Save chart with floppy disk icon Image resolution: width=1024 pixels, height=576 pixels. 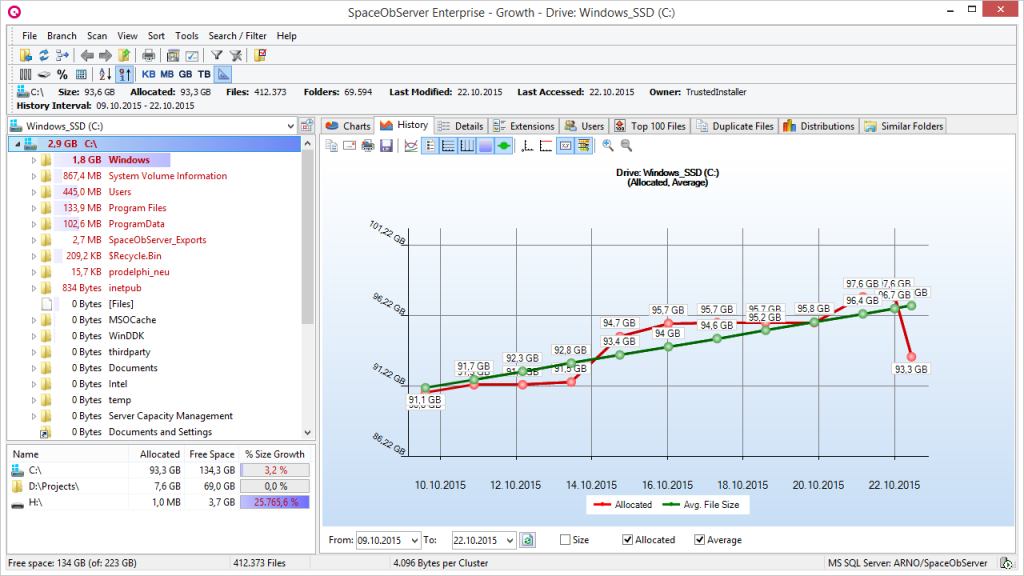[386, 146]
